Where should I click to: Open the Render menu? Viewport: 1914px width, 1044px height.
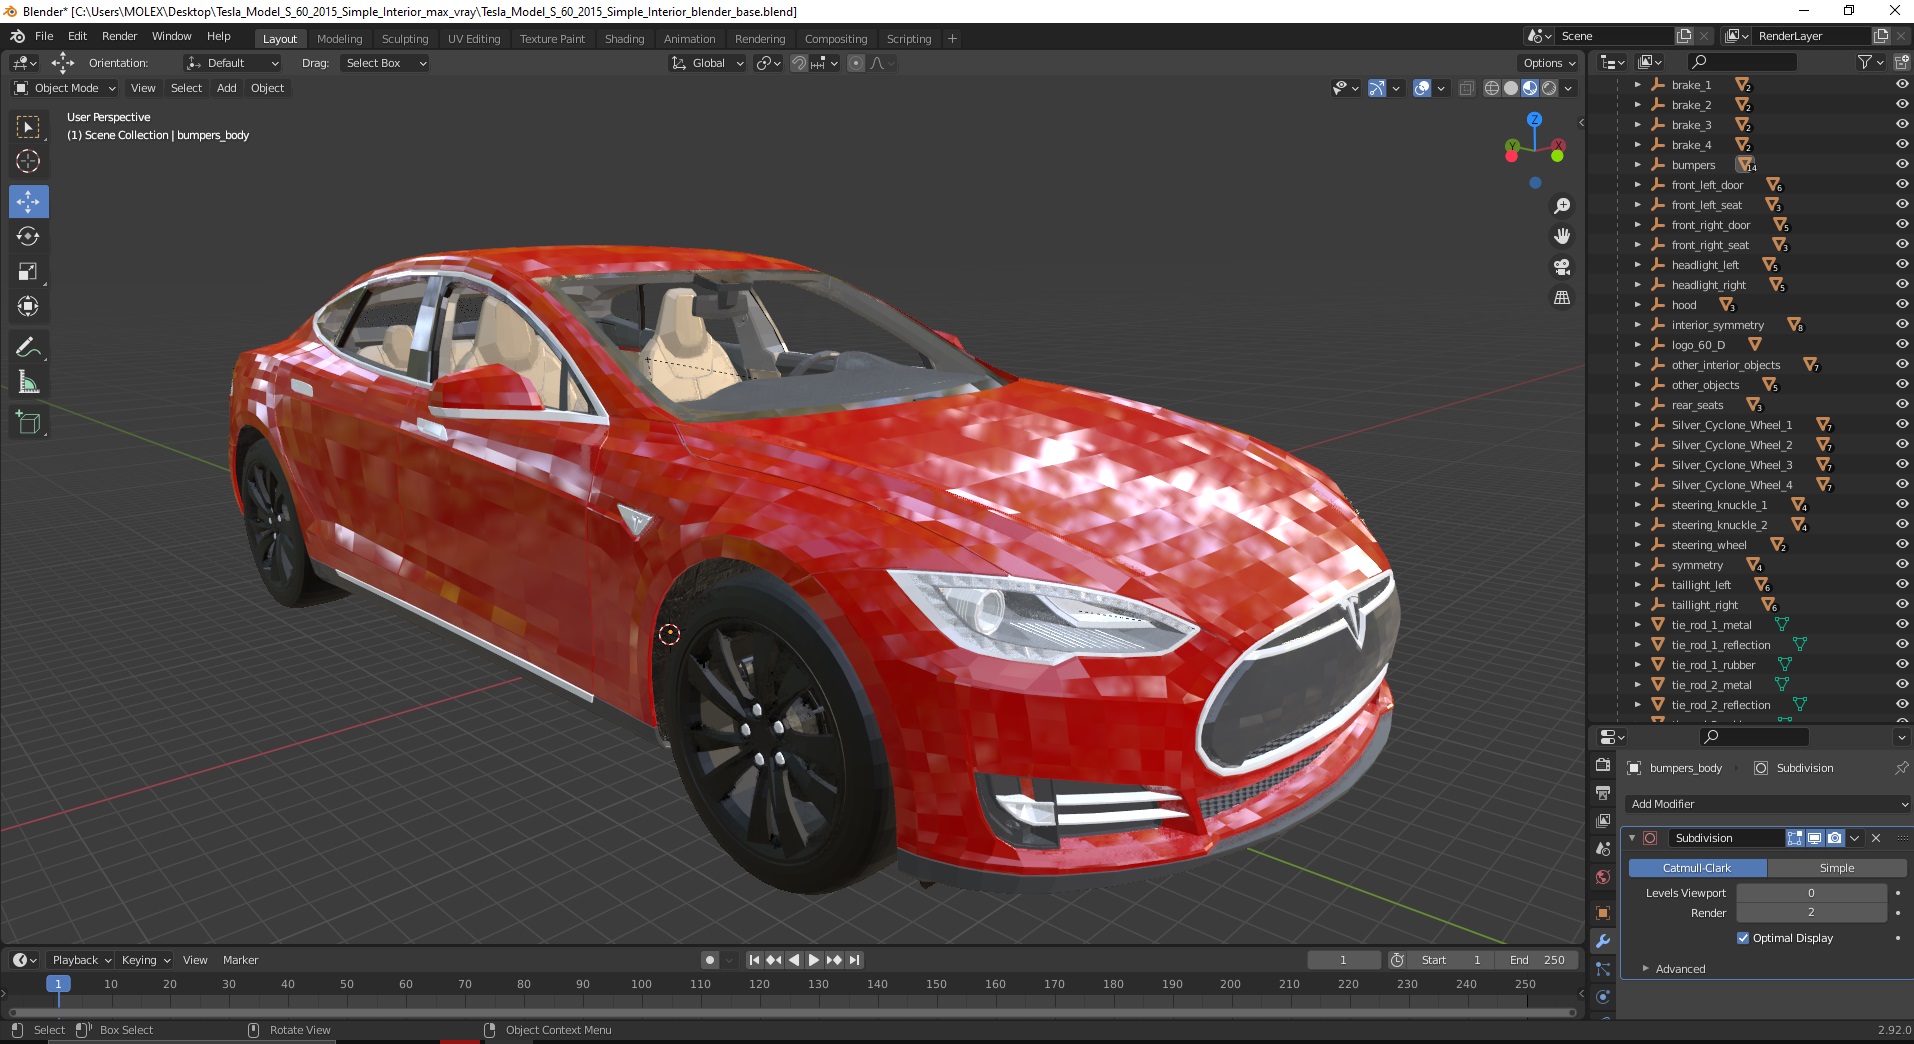coord(119,36)
